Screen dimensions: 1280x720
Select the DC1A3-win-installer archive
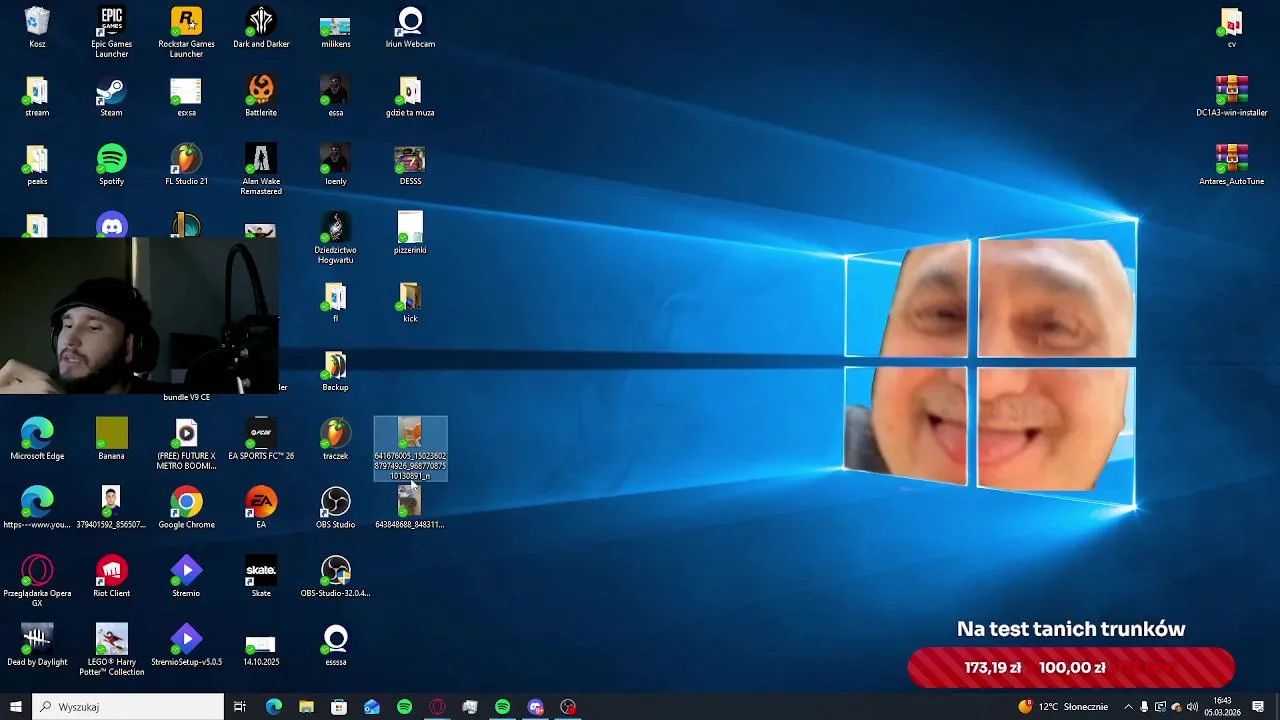click(1231, 97)
